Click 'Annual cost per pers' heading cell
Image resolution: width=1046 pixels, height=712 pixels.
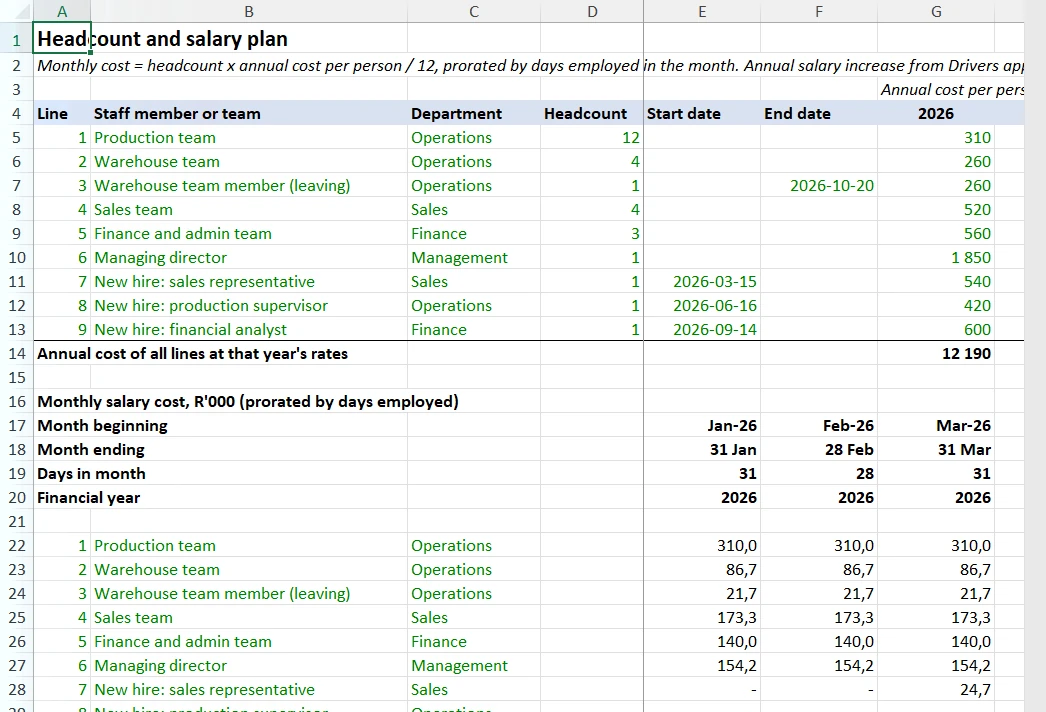tap(952, 89)
